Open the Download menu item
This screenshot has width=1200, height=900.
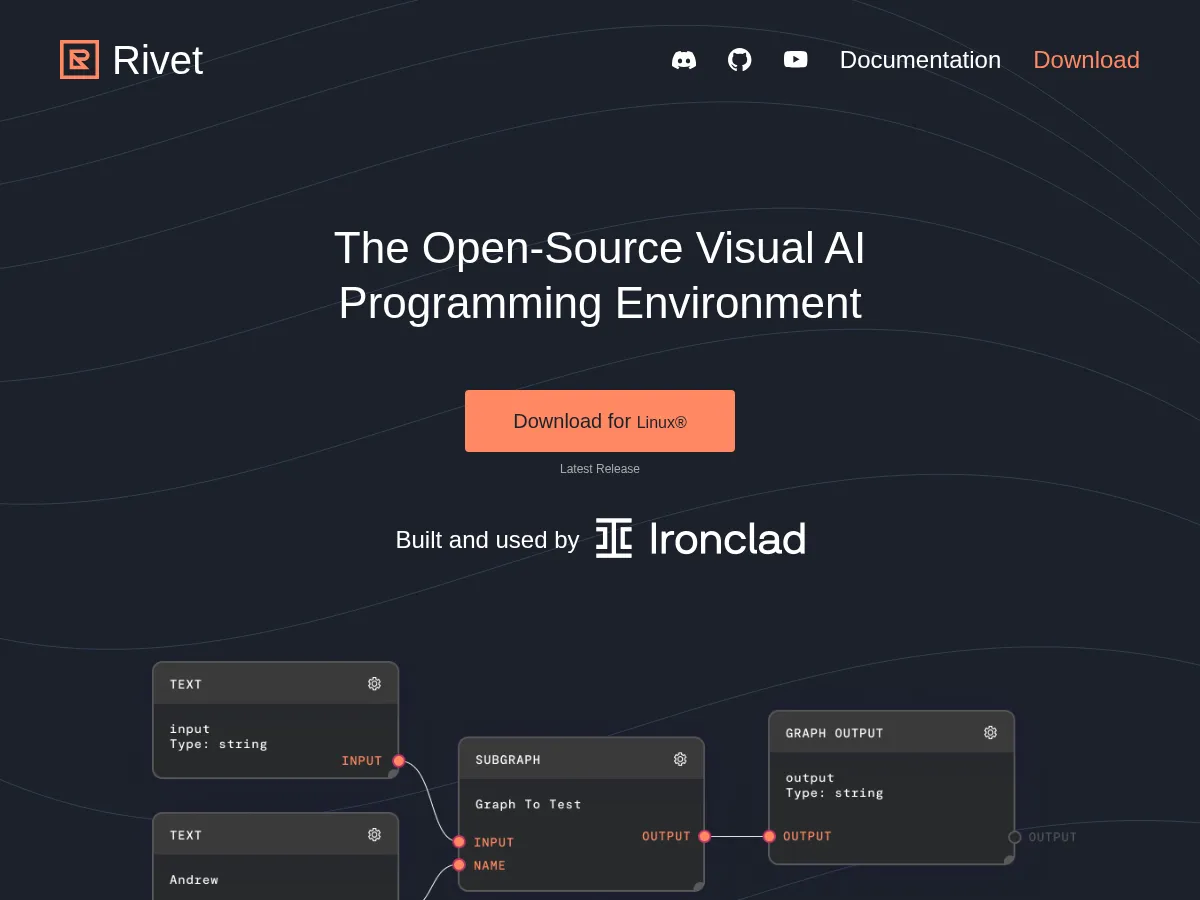1086,60
